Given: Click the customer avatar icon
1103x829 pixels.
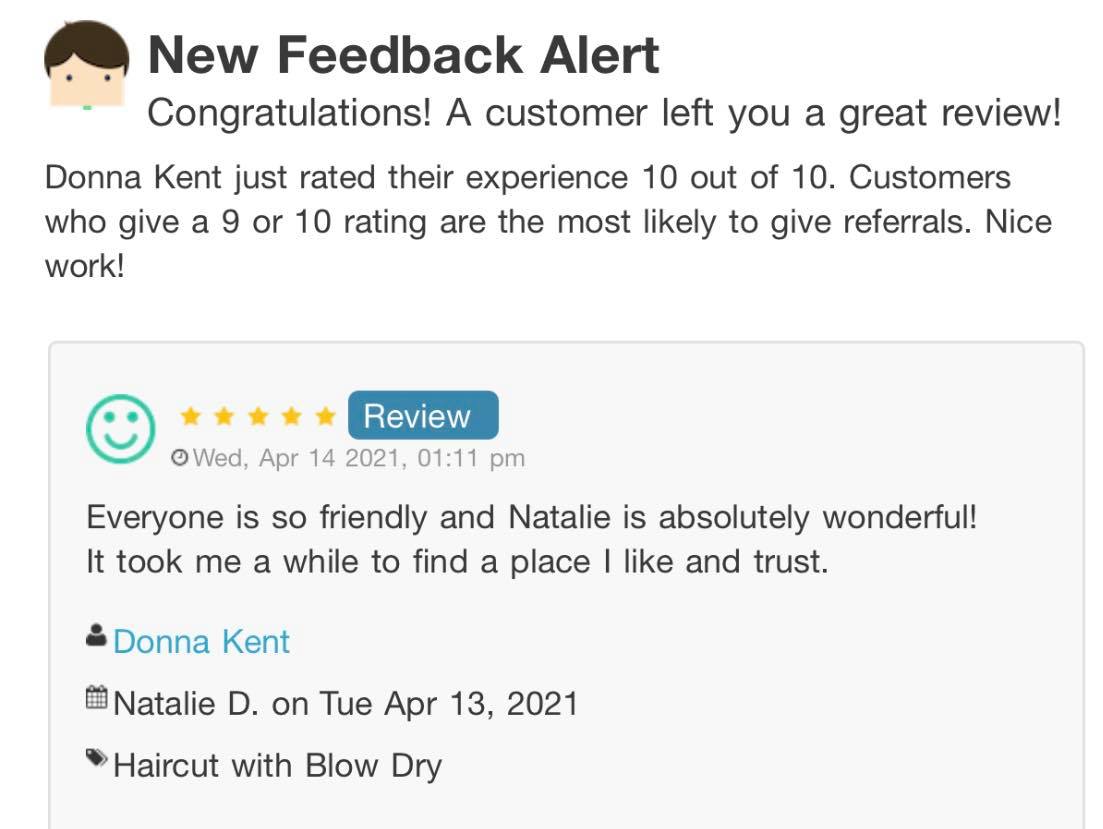Looking at the screenshot, I should tap(86, 66).
